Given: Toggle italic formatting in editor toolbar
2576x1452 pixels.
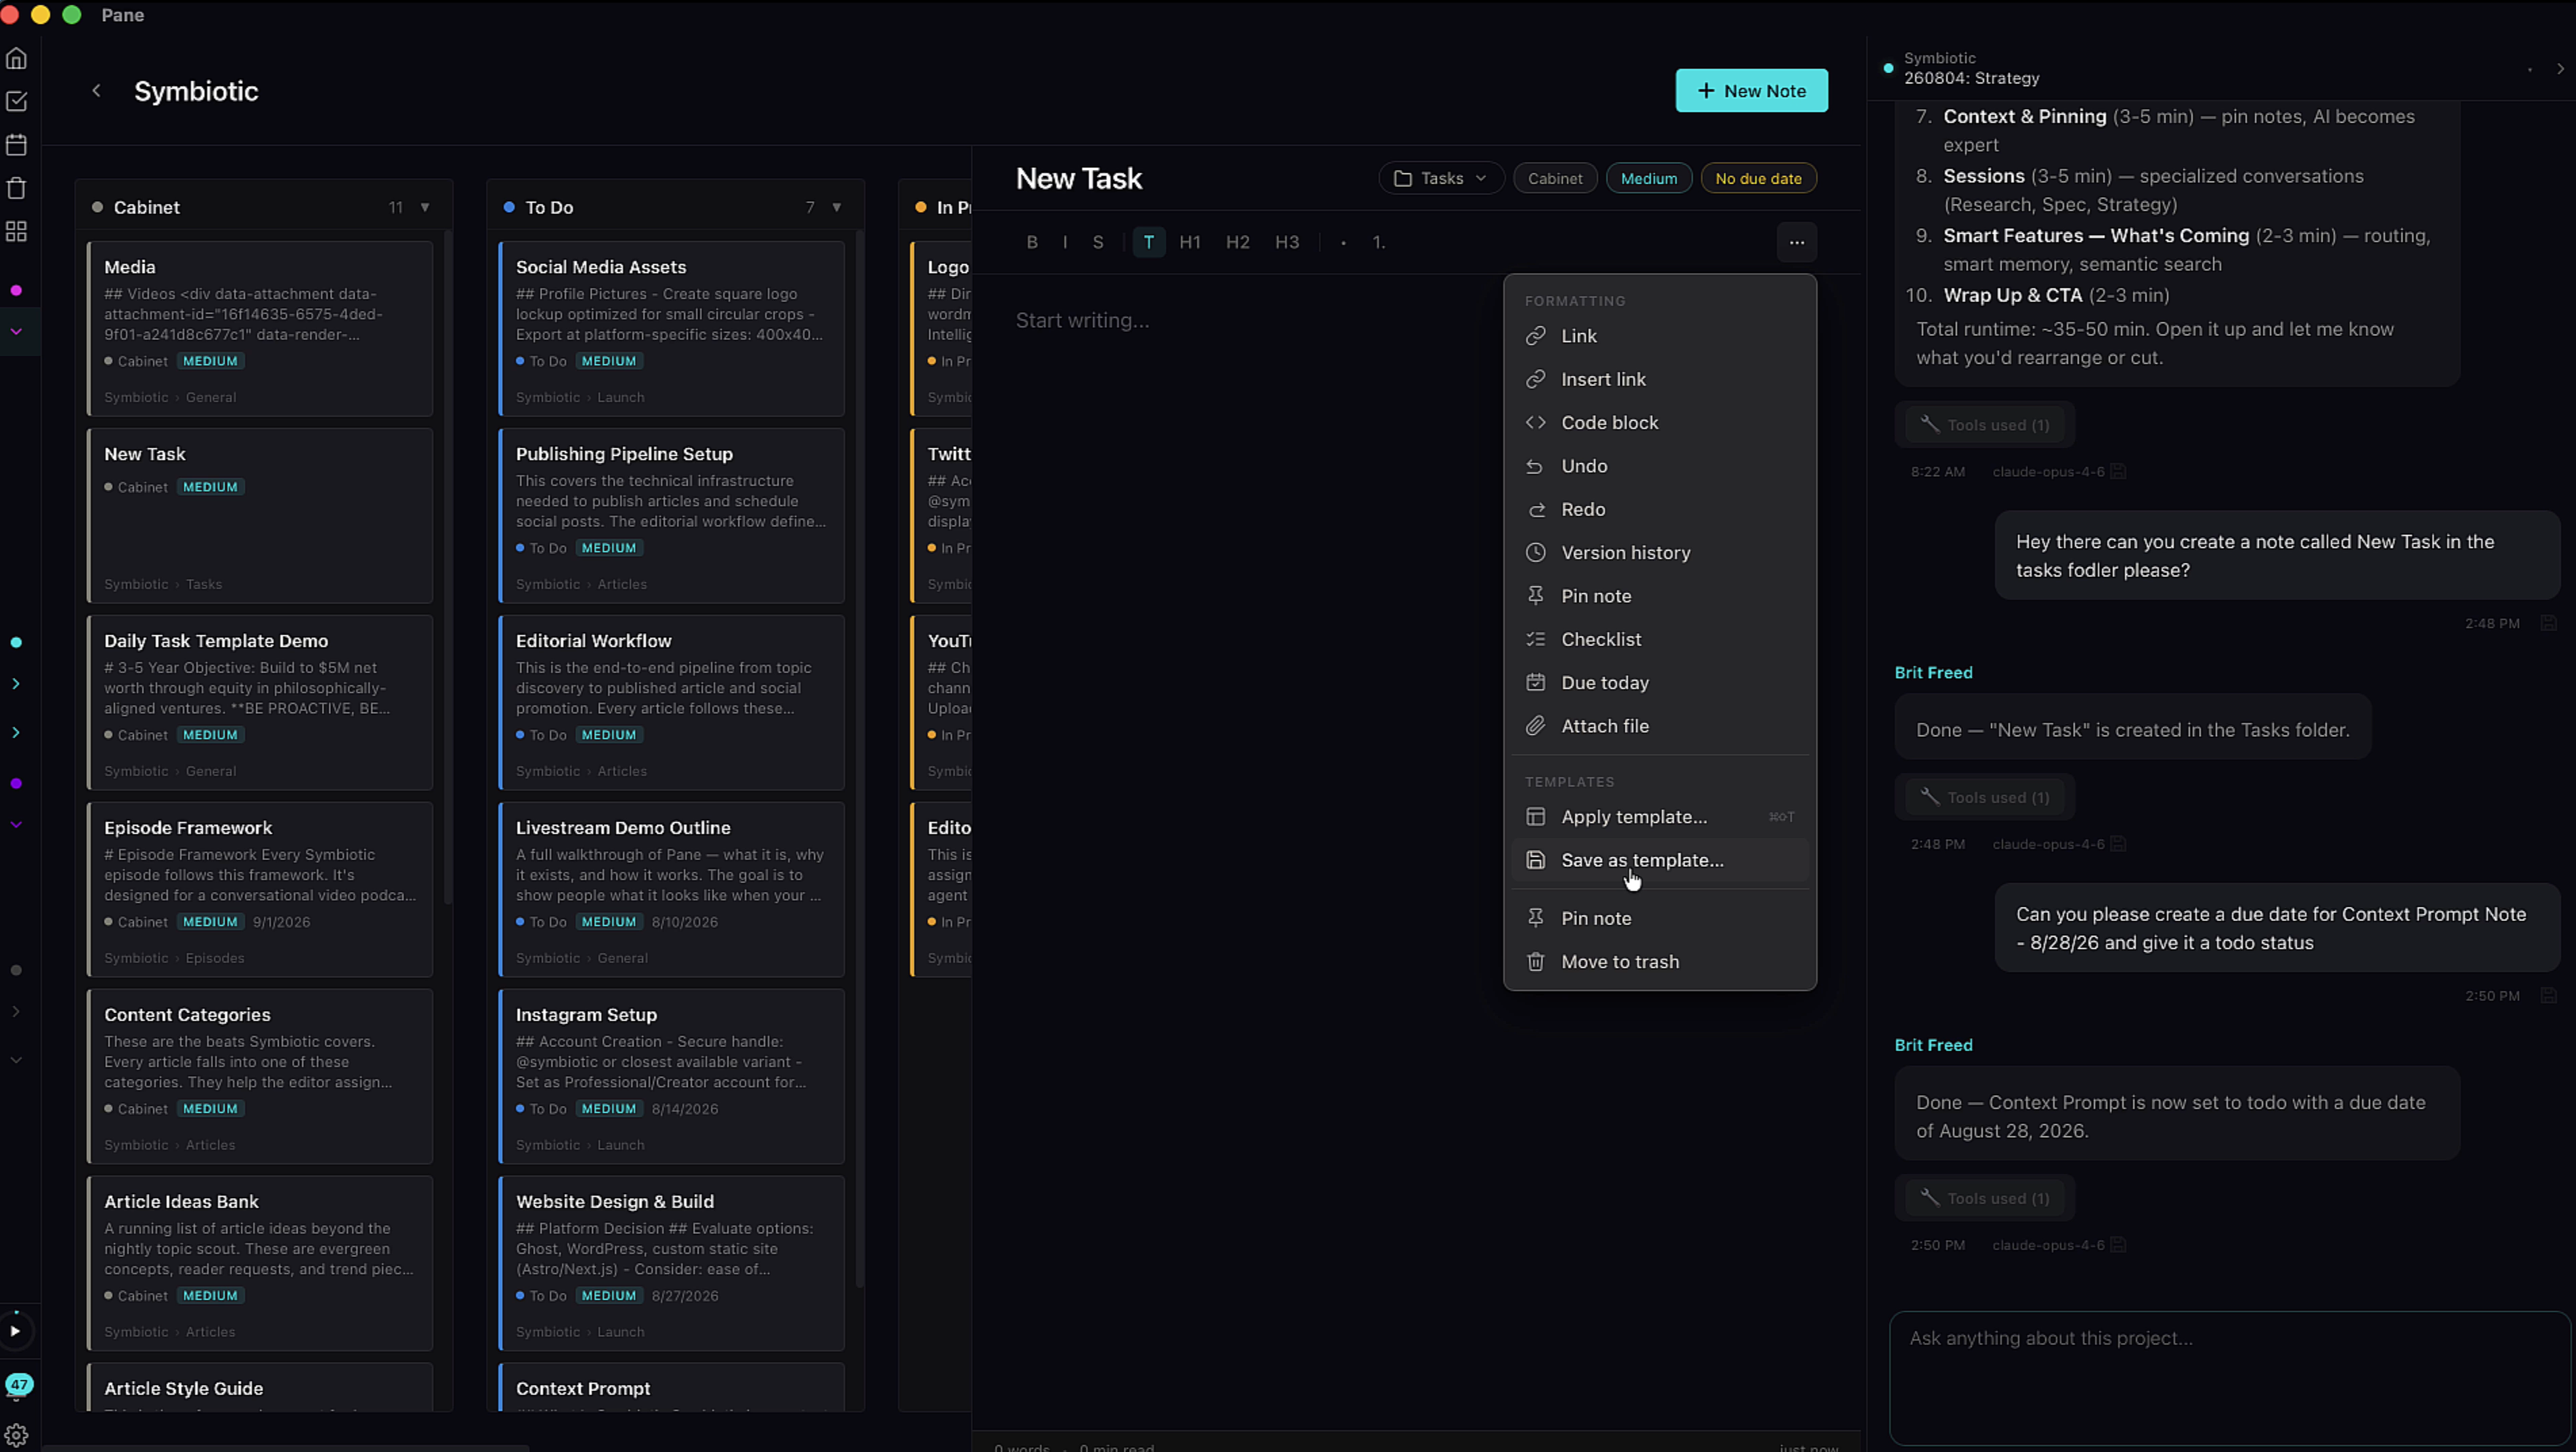Looking at the screenshot, I should coord(1065,242).
